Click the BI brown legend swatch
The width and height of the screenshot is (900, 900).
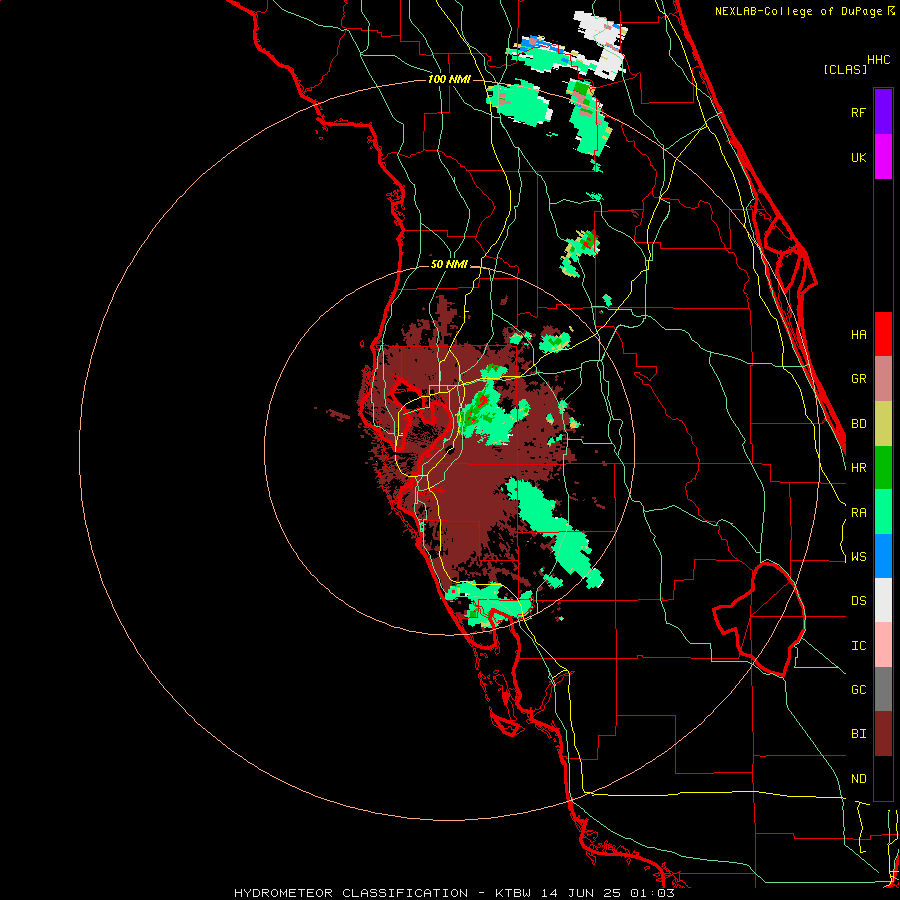(x=883, y=734)
